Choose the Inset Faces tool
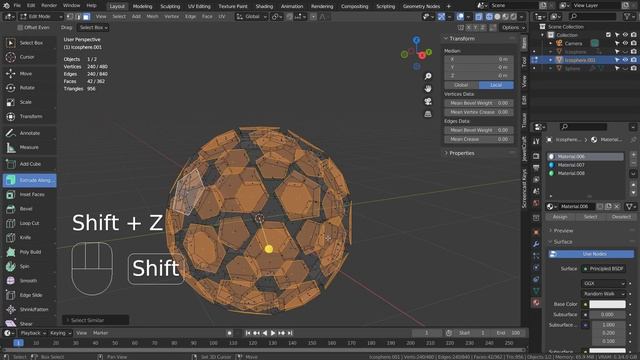 [x=29, y=195]
